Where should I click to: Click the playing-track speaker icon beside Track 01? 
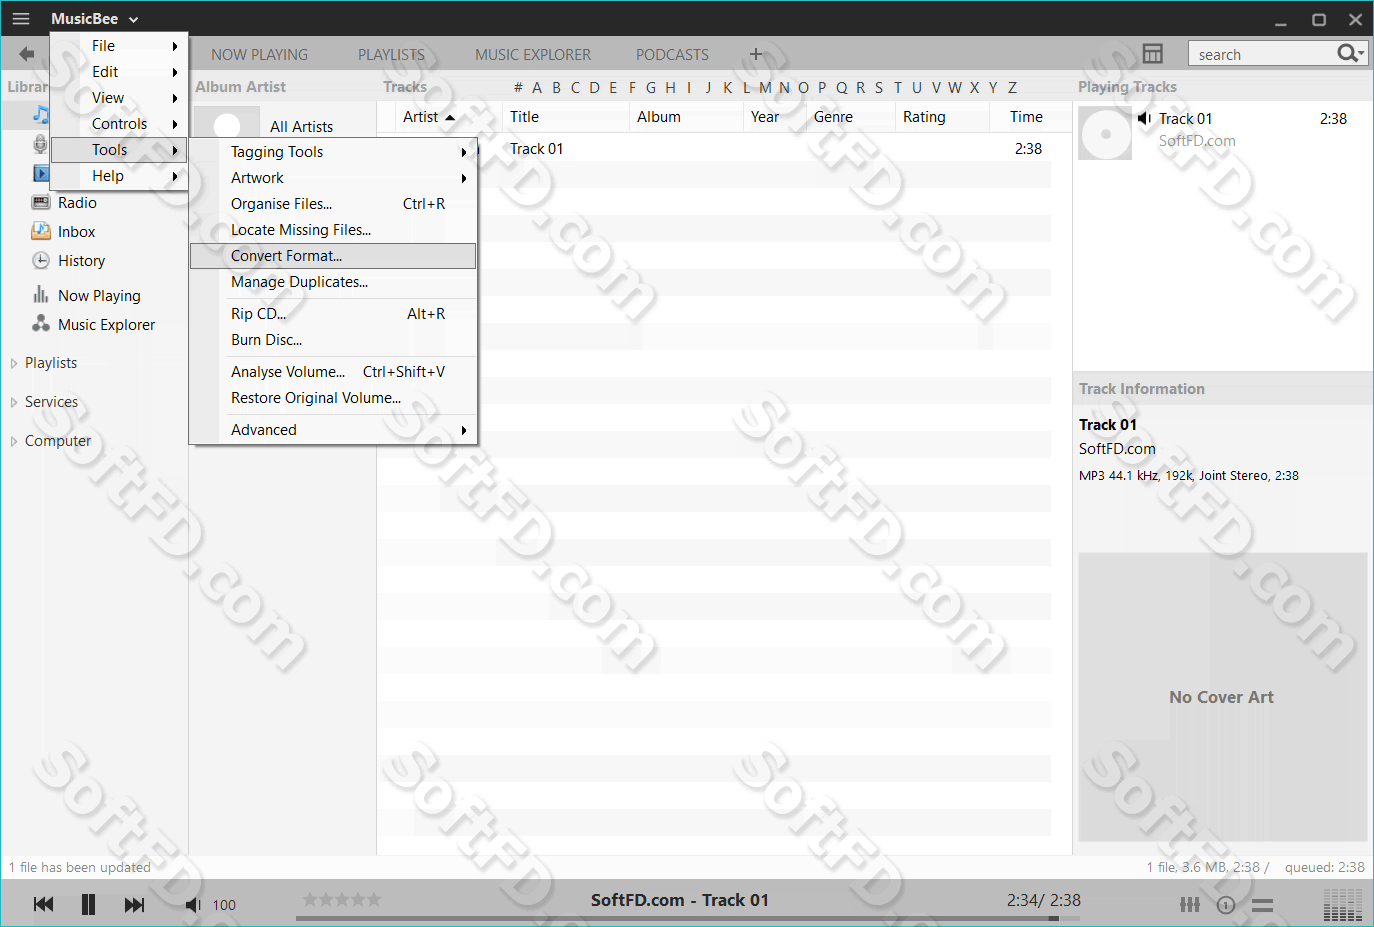point(1144,118)
